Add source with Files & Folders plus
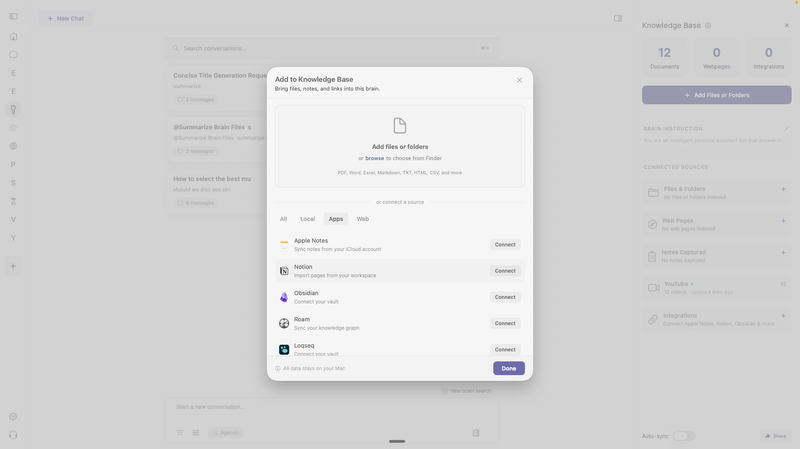The width and height of the screenshot is (800, 449). pyautogui.click(x=783, y=189)
